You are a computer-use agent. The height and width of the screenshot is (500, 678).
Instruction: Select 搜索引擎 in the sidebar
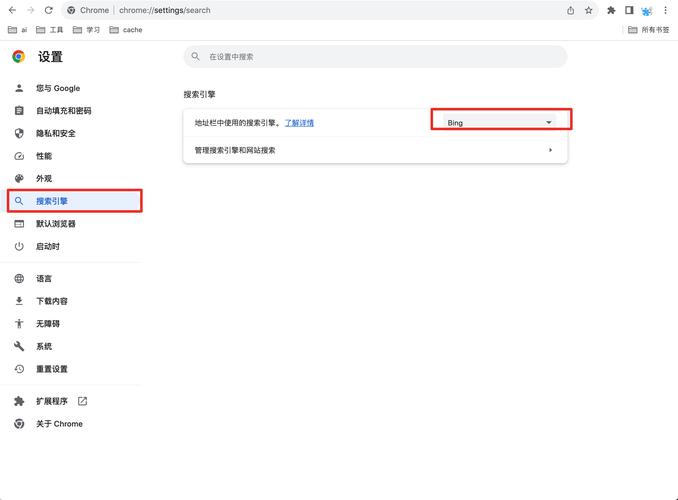click(74, 201)
